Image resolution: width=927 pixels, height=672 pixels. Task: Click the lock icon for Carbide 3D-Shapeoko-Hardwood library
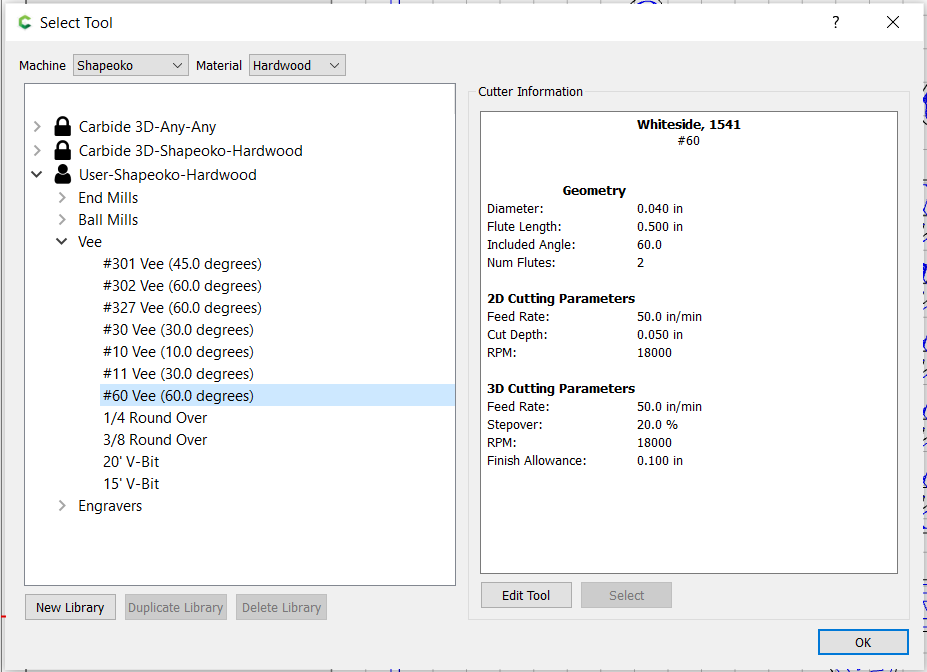tap(62, 151)
